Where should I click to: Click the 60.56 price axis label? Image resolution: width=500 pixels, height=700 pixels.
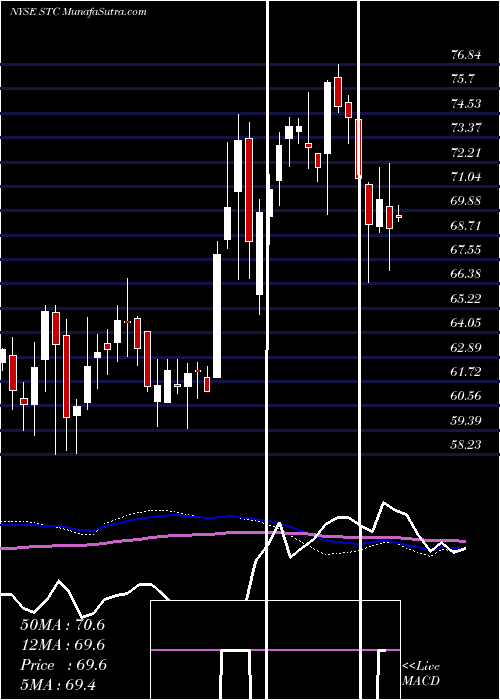tap(466, 396)
